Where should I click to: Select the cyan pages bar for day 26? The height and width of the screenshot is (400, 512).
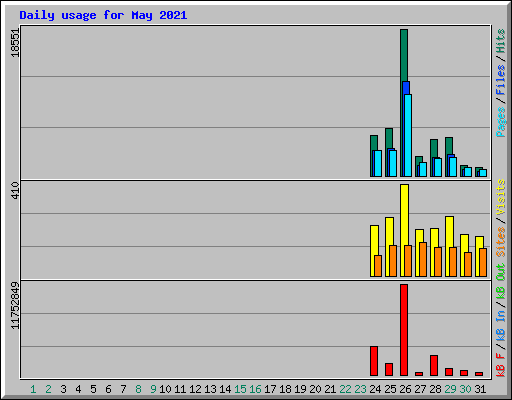(408, 135)
